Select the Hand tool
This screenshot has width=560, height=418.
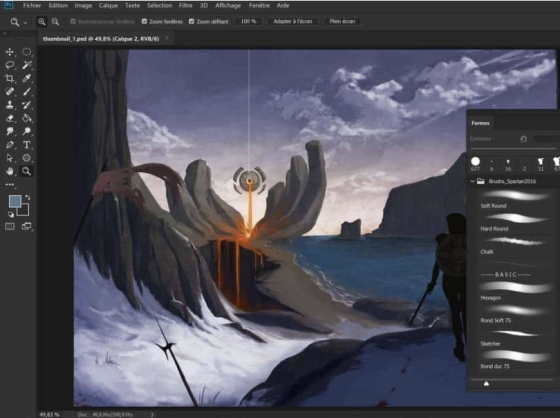(x=10, y=171)
